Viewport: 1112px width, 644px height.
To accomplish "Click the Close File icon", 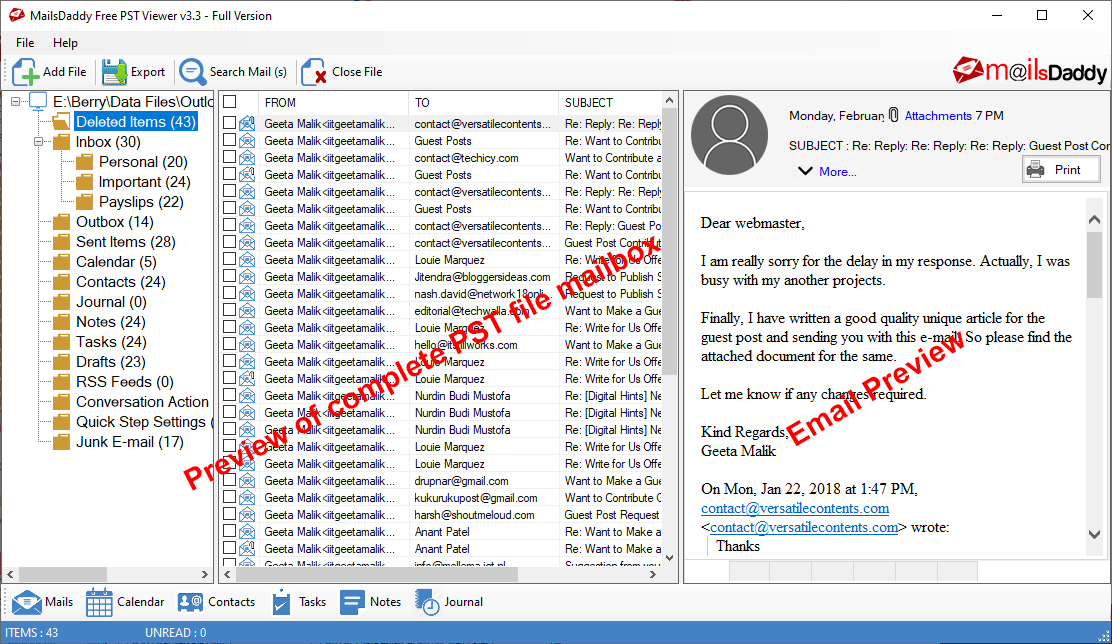I will point(313,72).
